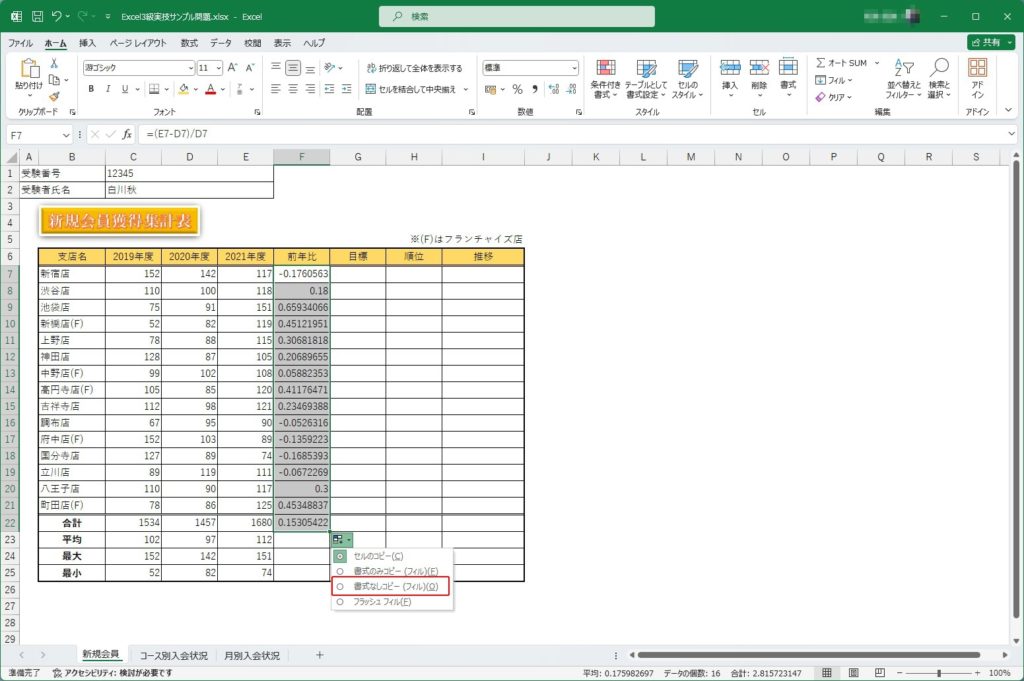Toggle bold formatting in the Font group
The image size is (1024, 681).
pyautogui.click(x=91, y=89)
